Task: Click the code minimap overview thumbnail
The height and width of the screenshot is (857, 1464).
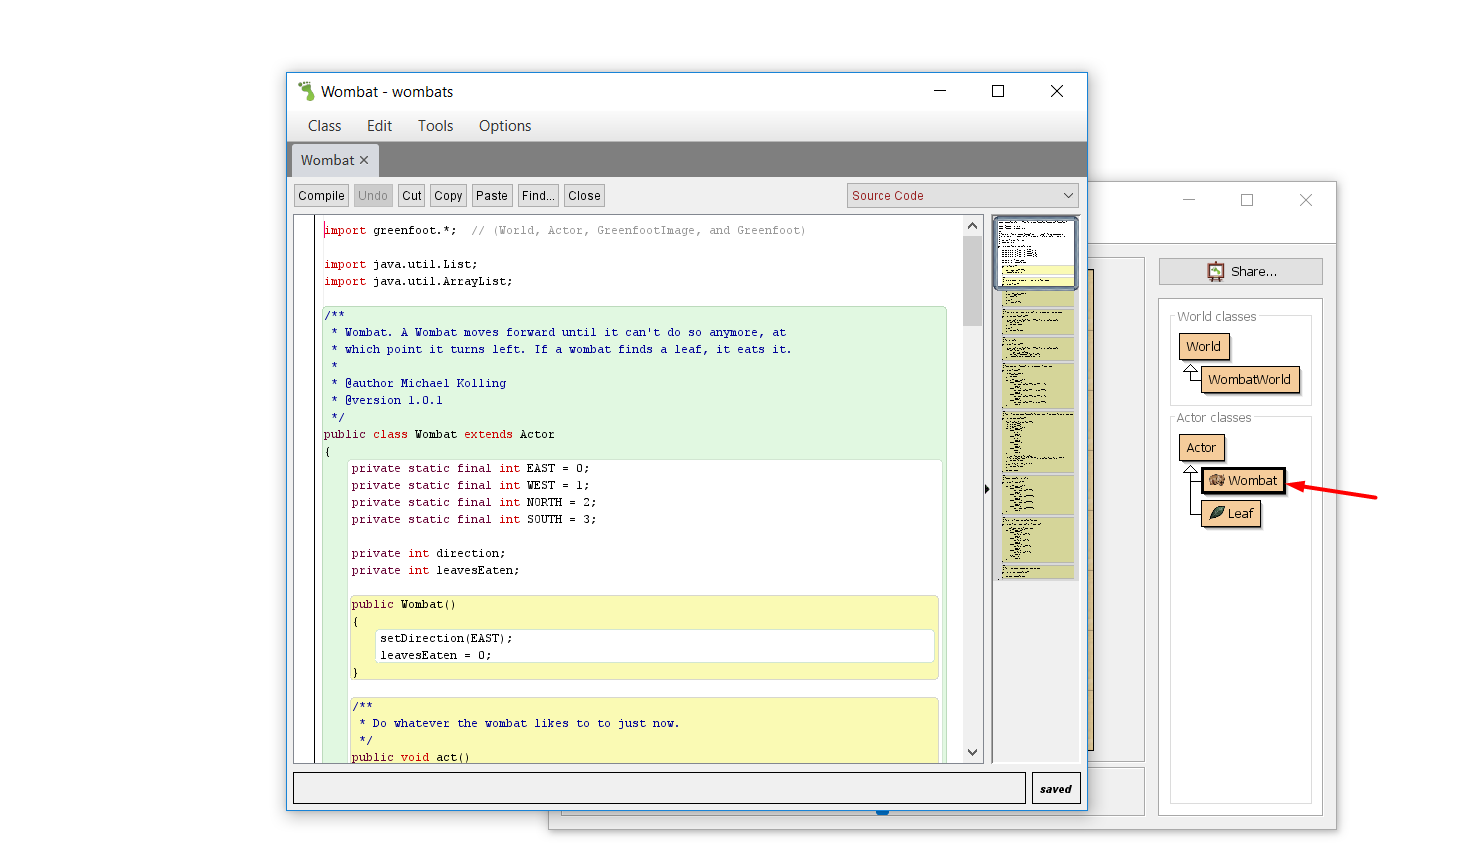Action: [x=1035, y=398]
